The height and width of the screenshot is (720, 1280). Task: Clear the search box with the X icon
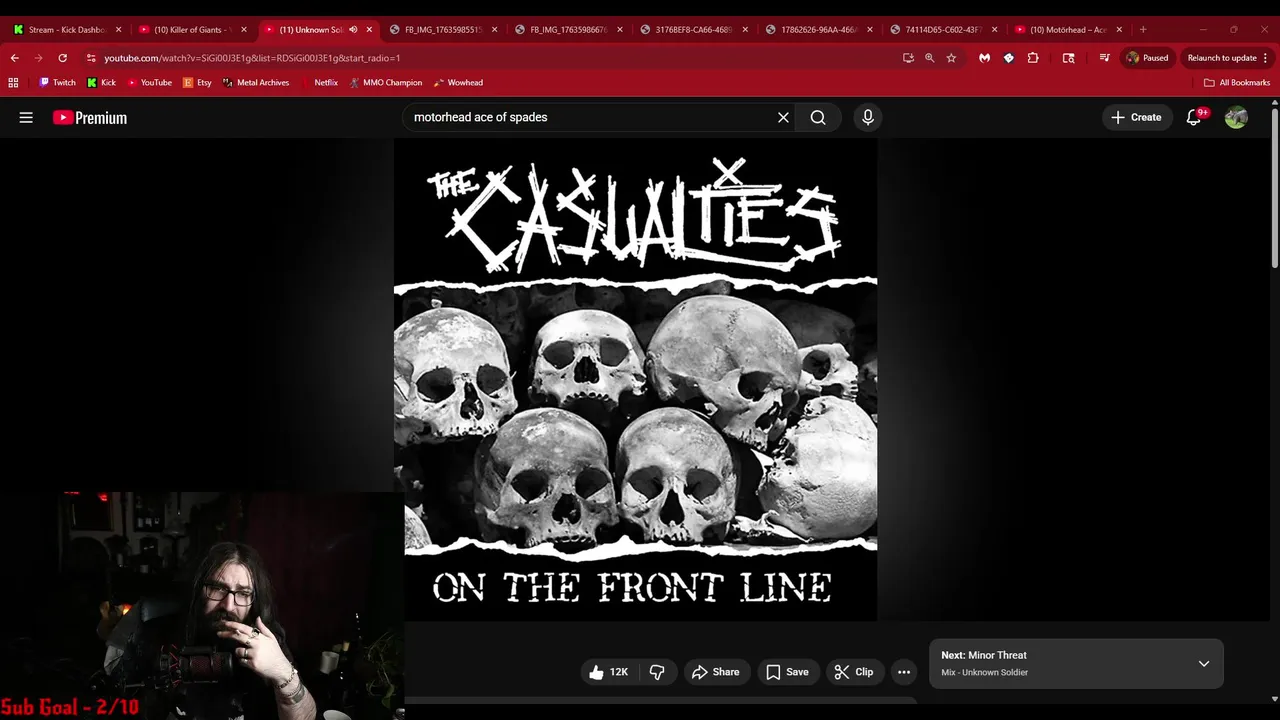pyautogui.click(x=783, y=117)
